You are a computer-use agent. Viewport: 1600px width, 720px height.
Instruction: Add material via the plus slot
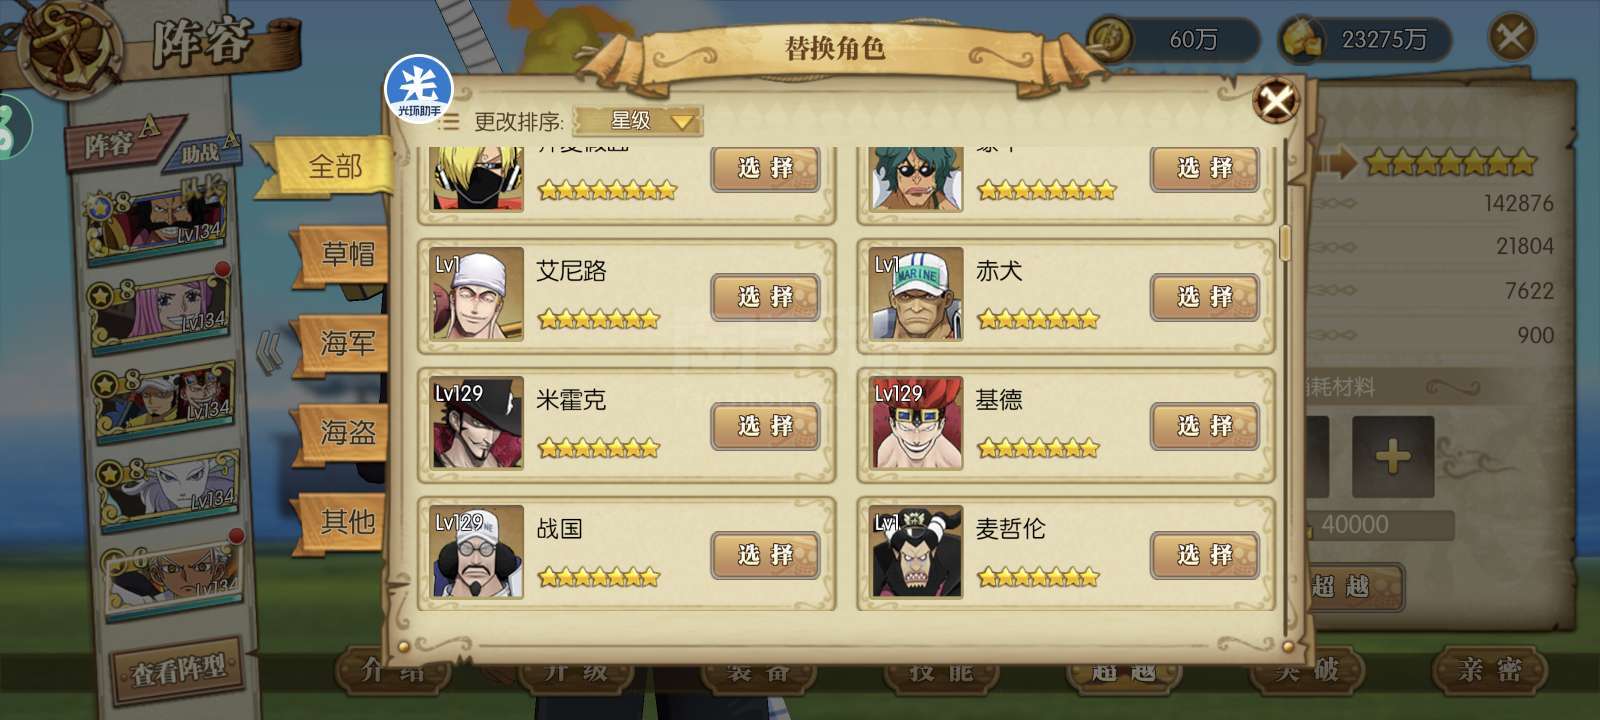tap(1392, 458)
